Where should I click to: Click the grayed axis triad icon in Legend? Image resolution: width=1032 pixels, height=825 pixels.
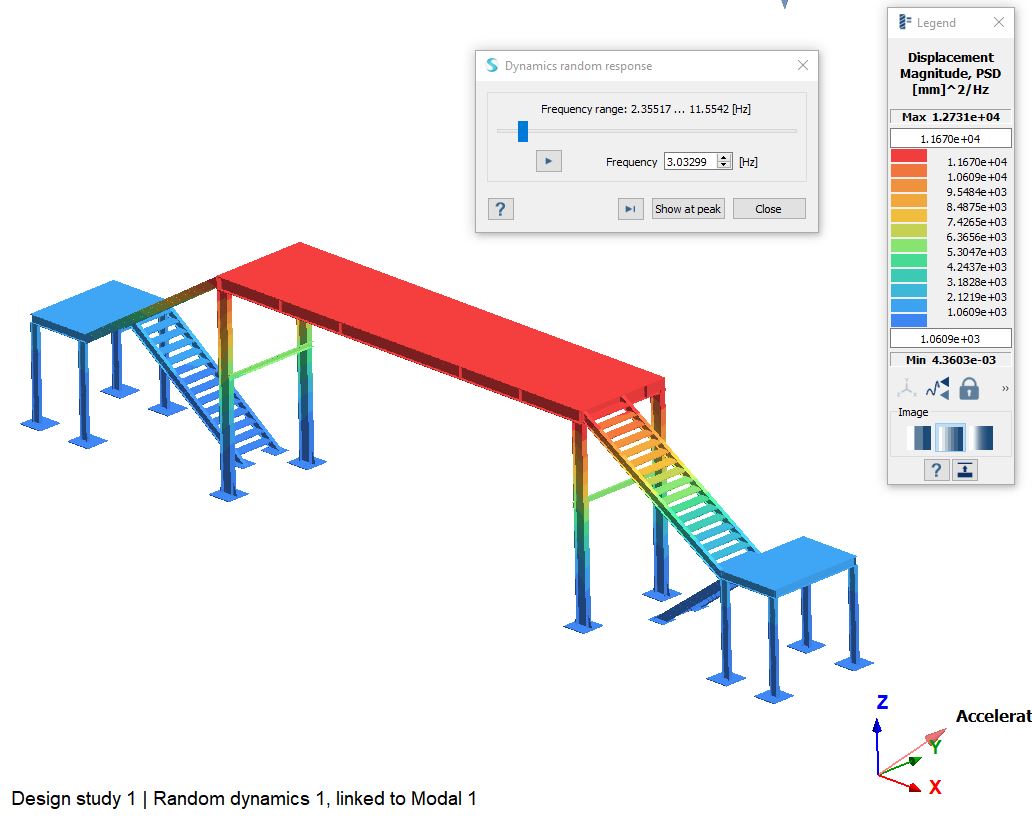(906, 388)
